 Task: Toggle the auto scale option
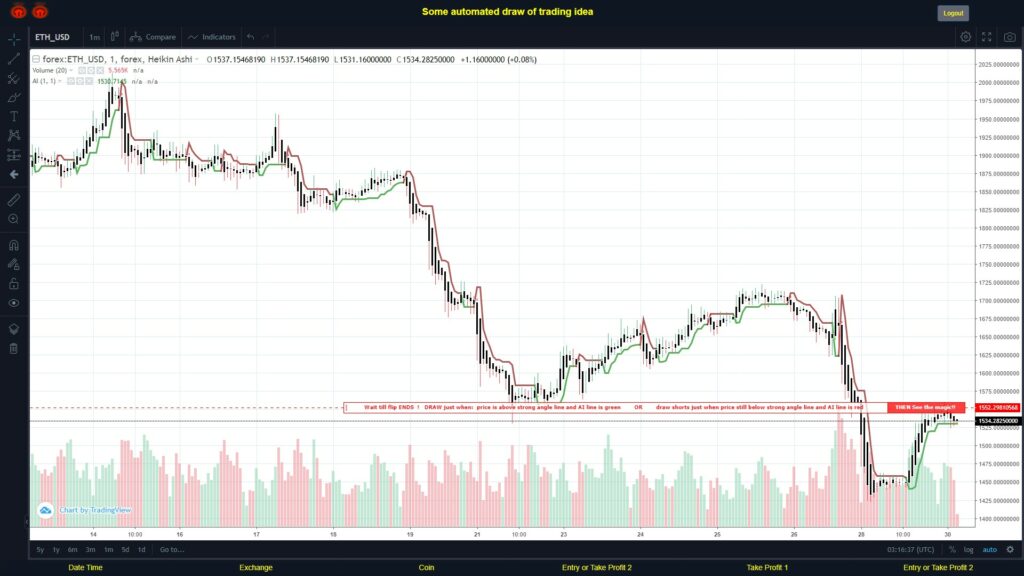coord(990,549)
